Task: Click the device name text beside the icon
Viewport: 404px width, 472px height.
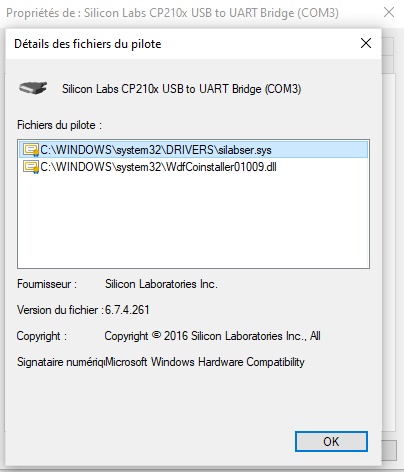Action: click(182, 89)
